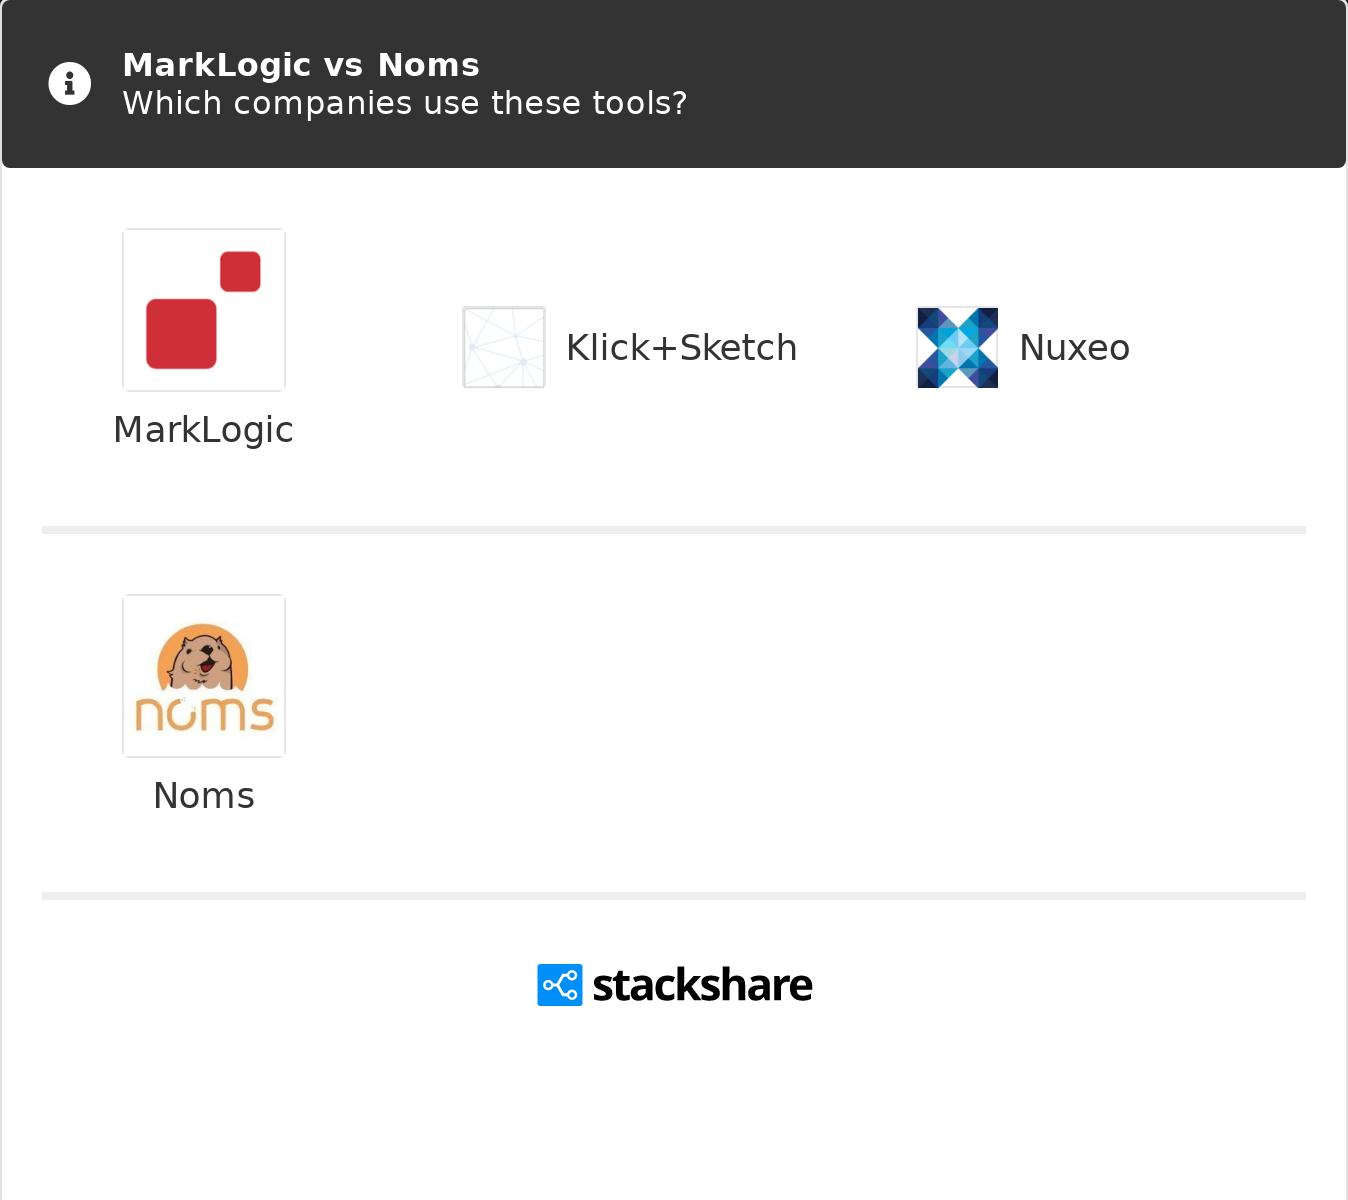Visit the Klick+Sketch company name link

coord(681,348)
